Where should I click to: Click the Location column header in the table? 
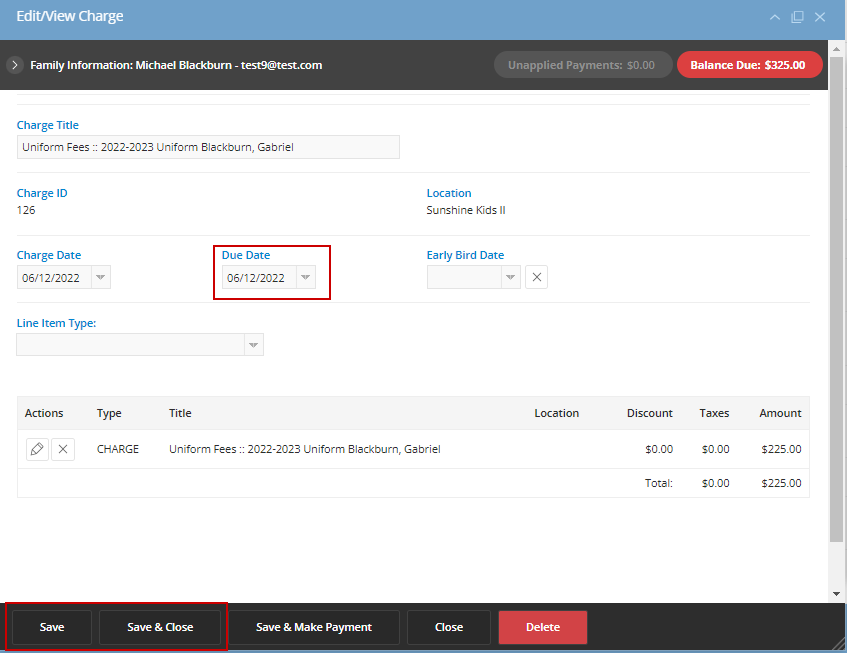coord(556,413)
